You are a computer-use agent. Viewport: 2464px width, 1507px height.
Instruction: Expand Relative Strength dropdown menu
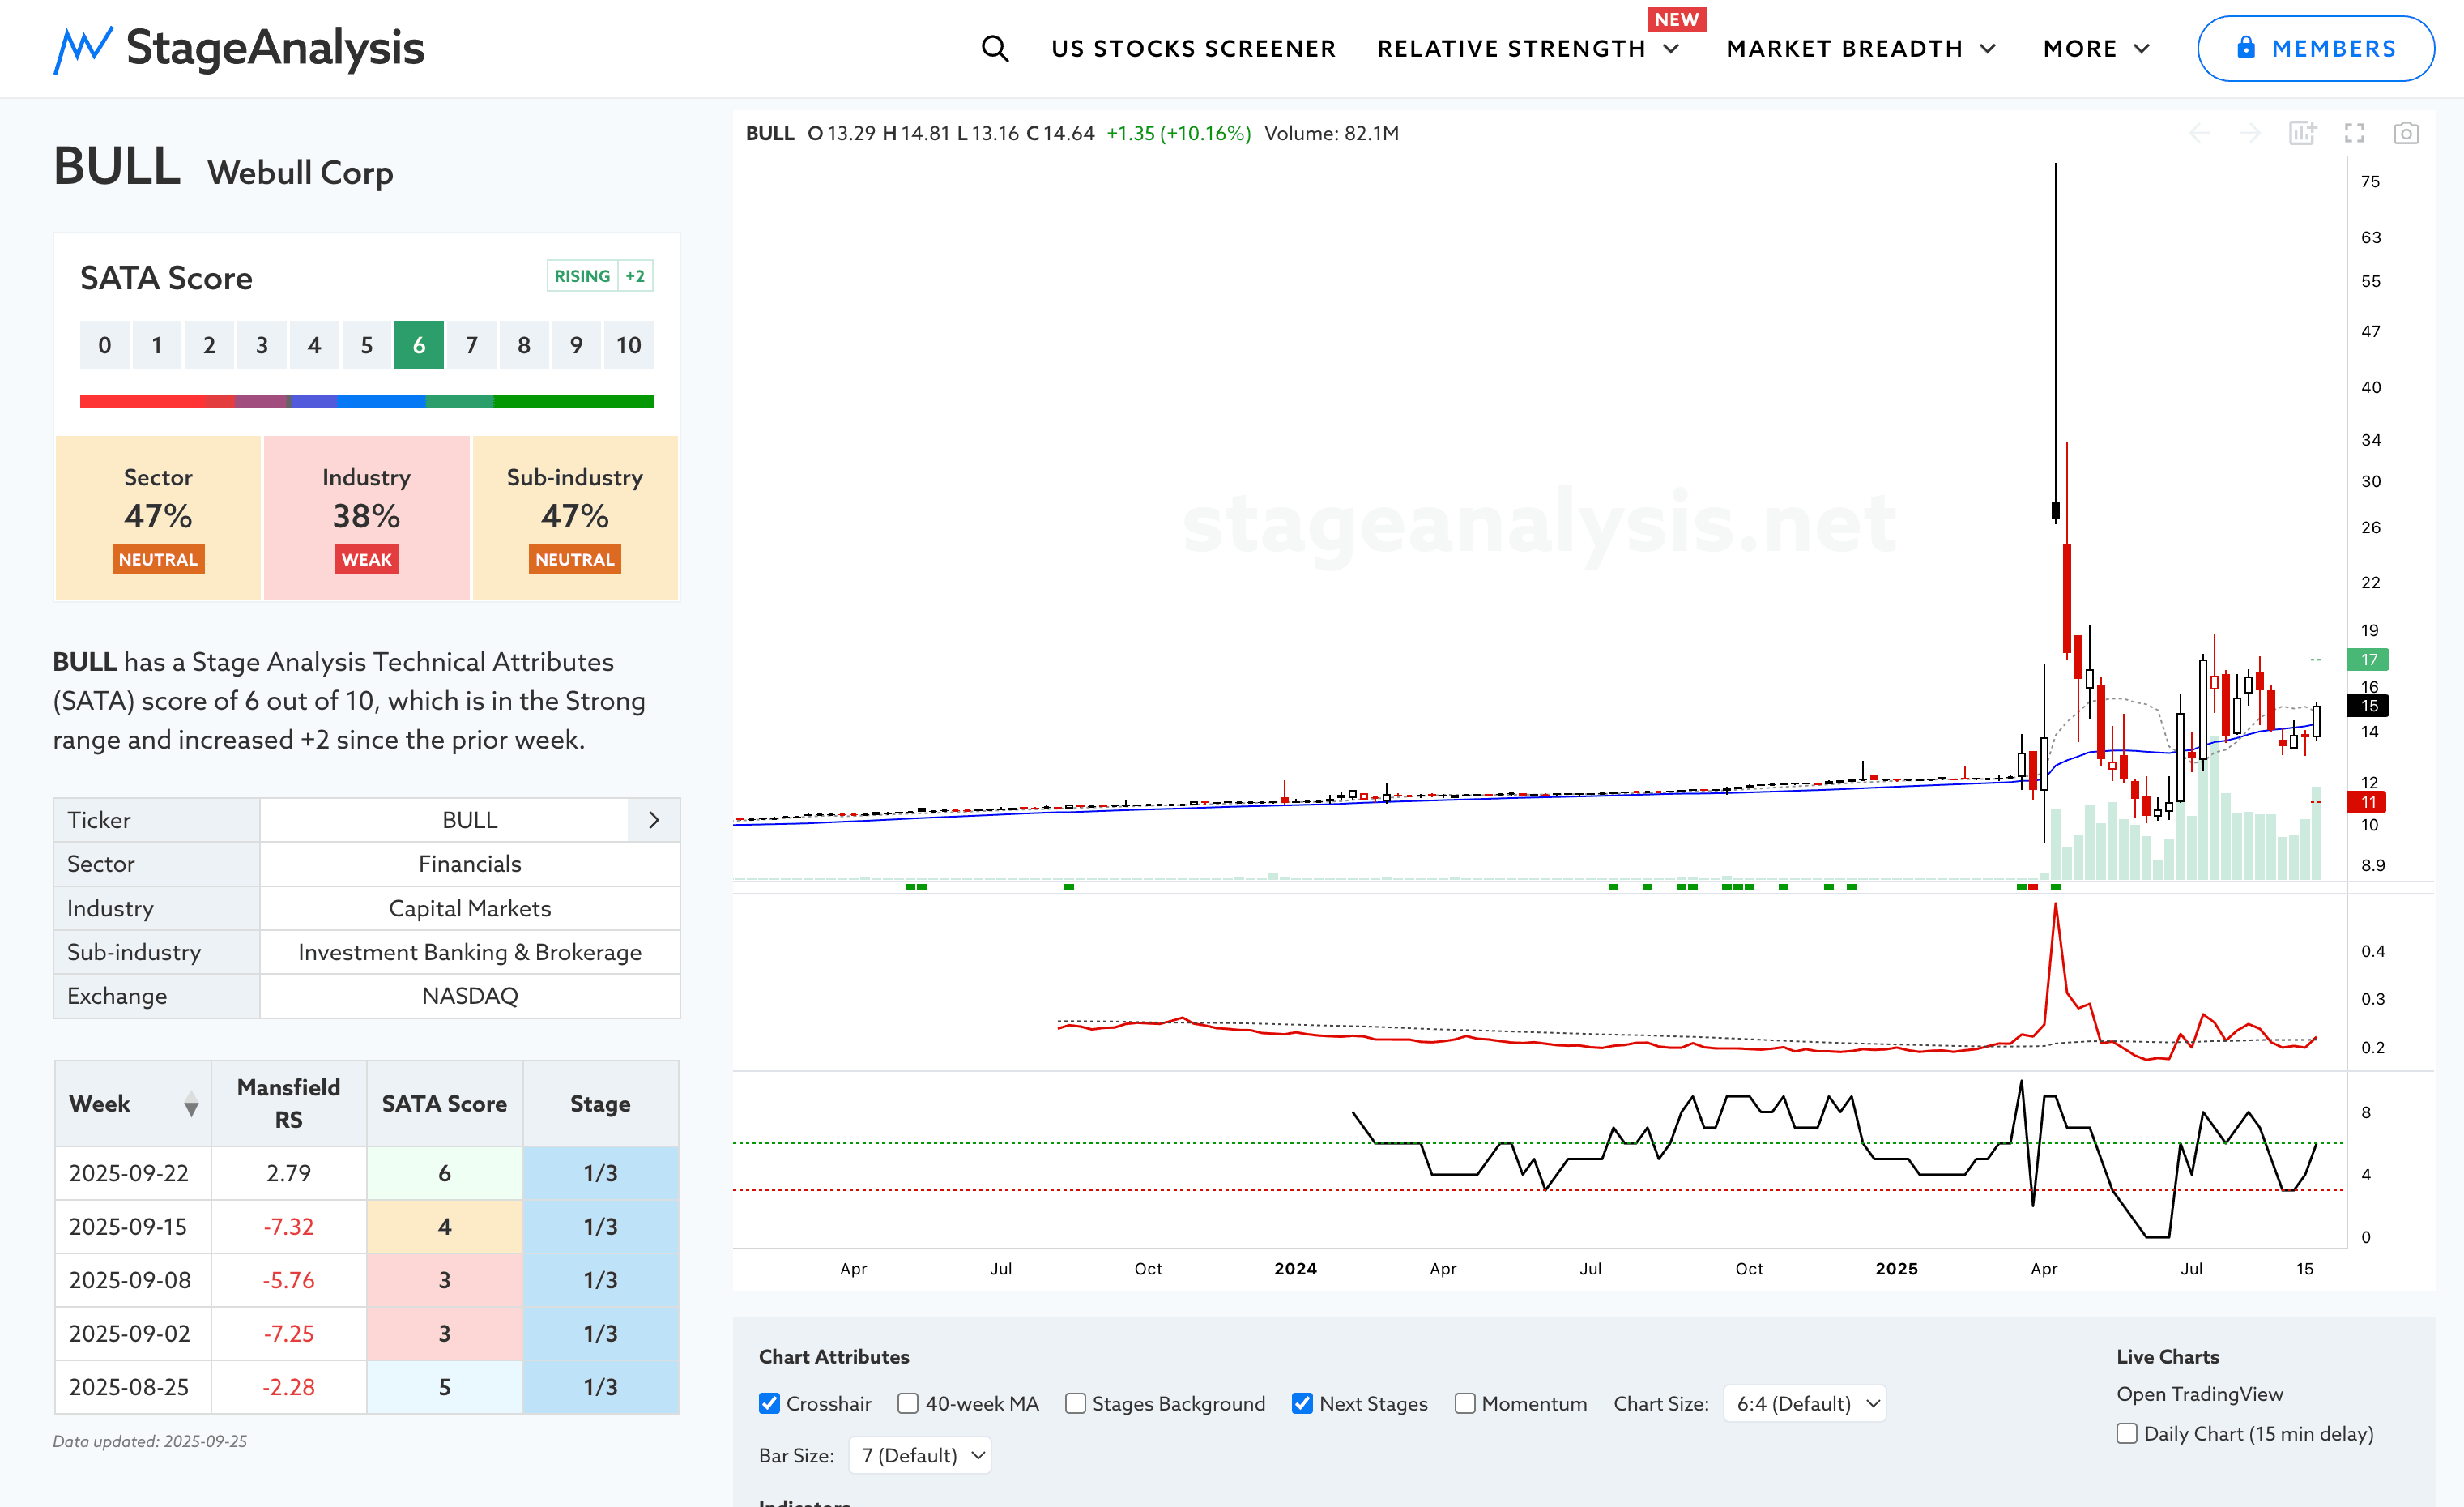[x=1528, y=48]
